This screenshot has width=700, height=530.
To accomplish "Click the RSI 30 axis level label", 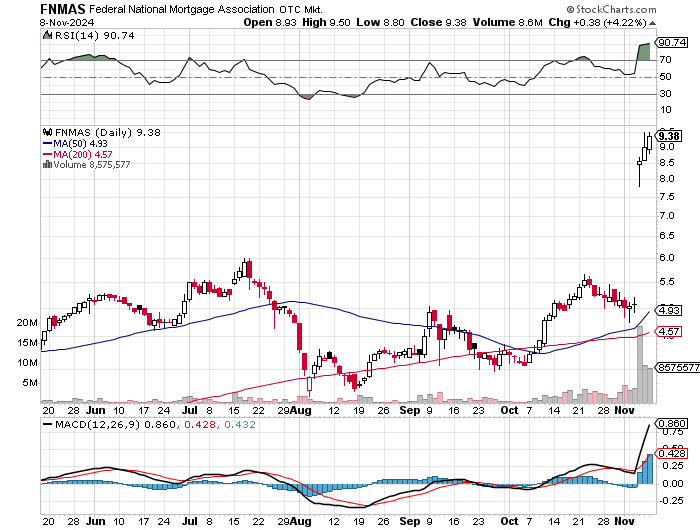I will coord(665,93).
